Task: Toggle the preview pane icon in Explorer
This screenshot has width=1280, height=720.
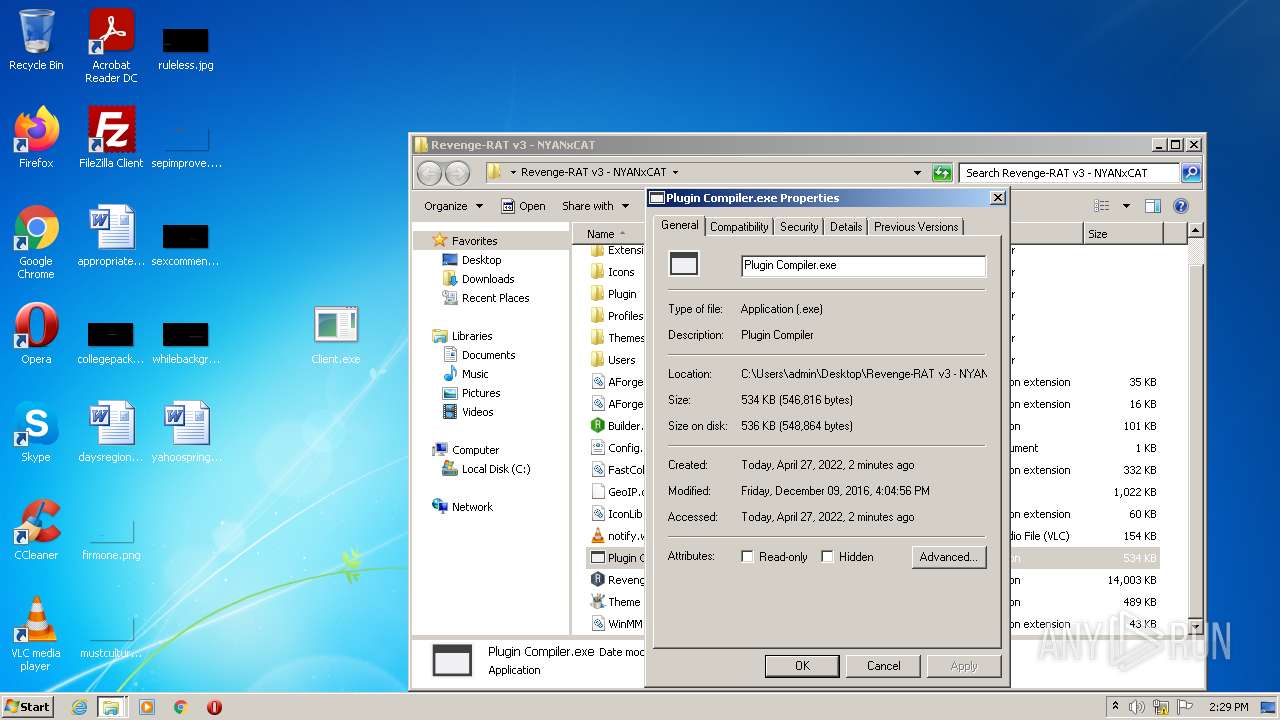Action: point(1152,206)
